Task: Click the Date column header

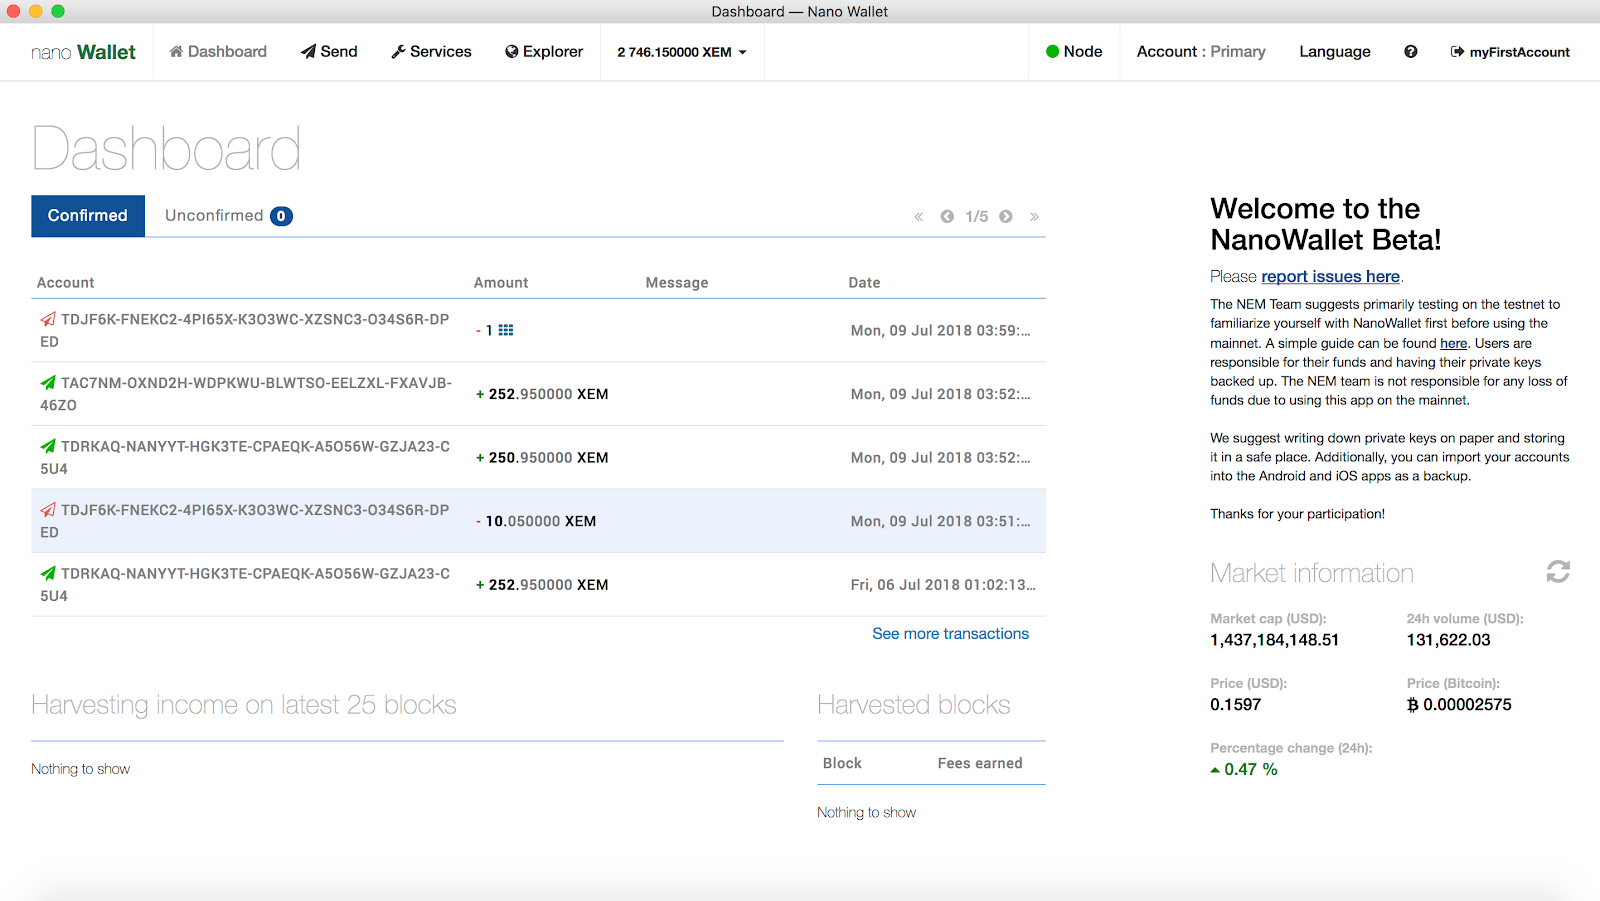Action: point(864,283)
